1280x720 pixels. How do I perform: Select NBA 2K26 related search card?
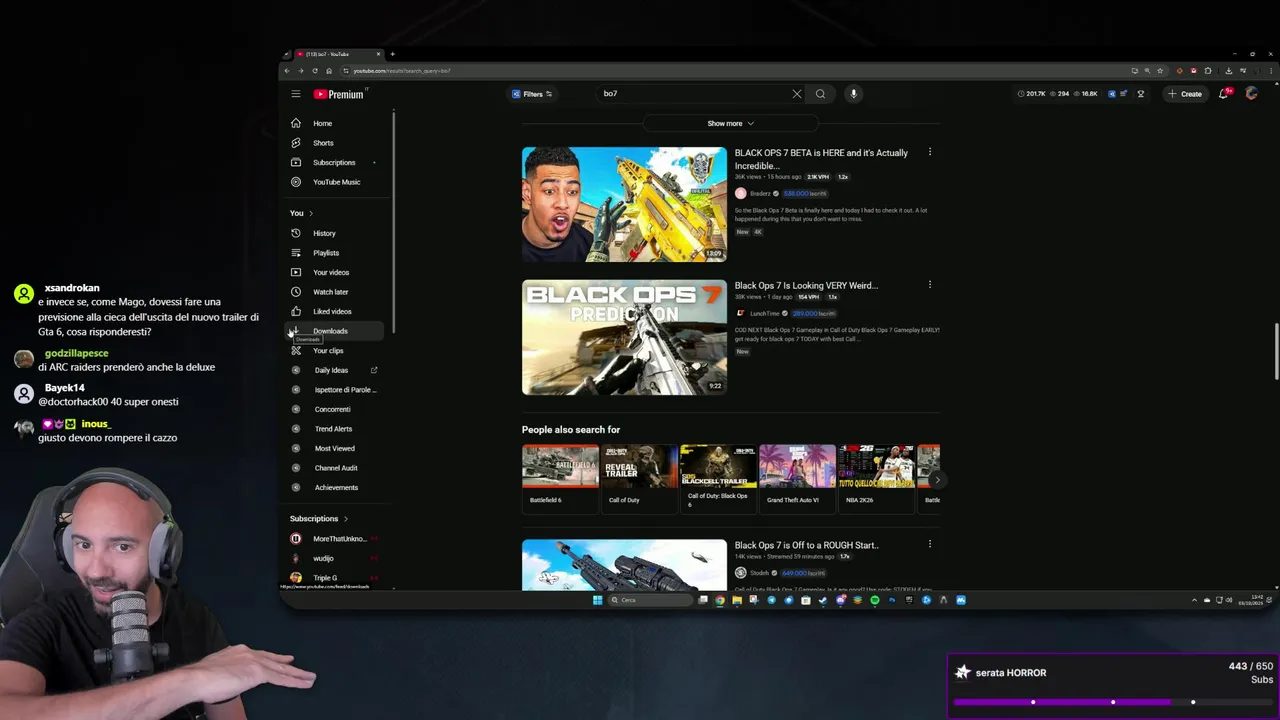876,478
